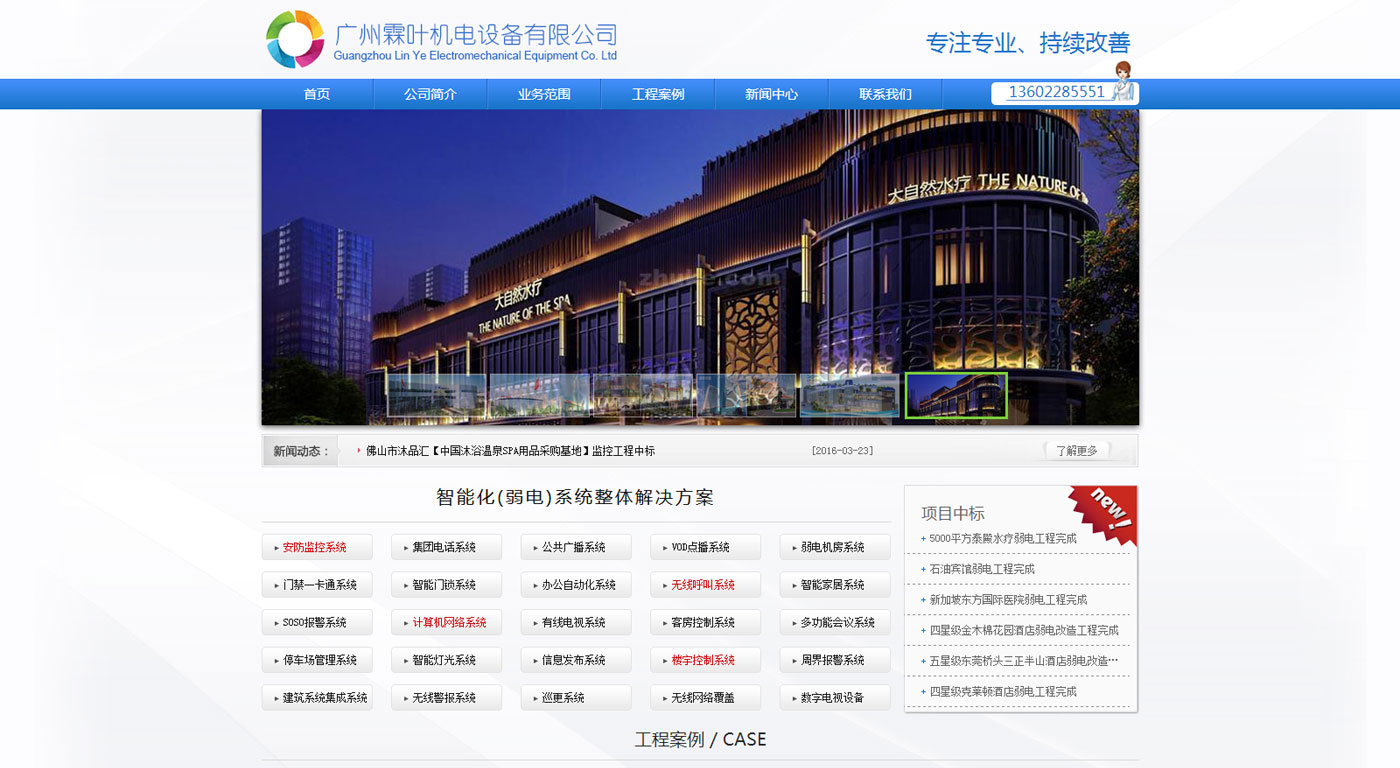The width and height of the screenshot is (1400, 768).
Task: Open 计算机网络系统
Action: [446, 622]
